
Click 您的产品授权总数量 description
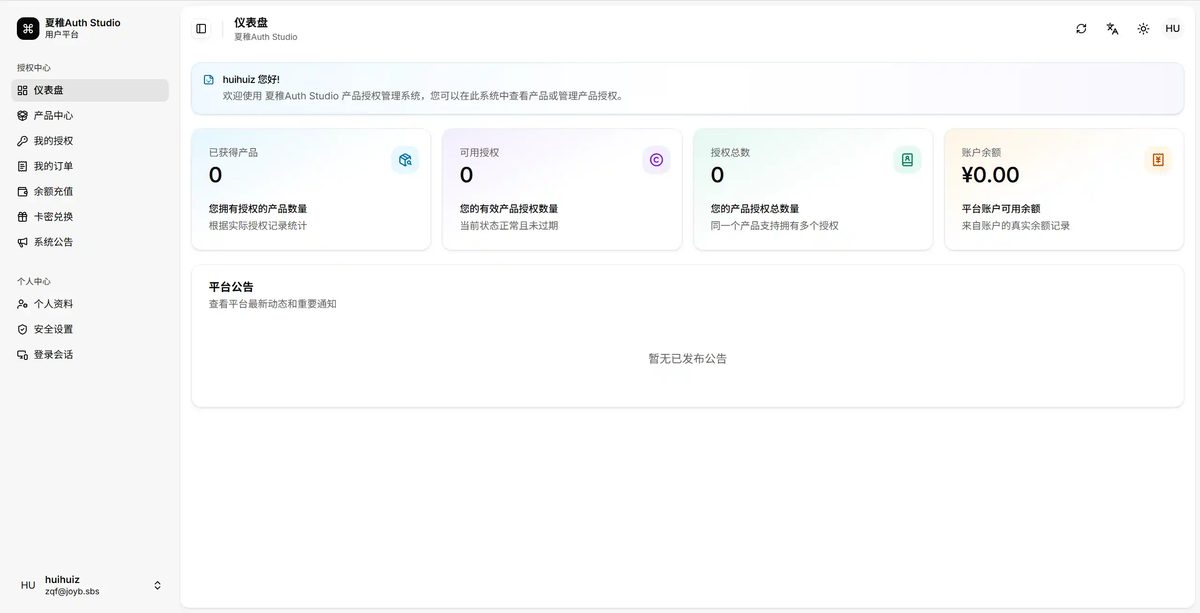point(755,209)
